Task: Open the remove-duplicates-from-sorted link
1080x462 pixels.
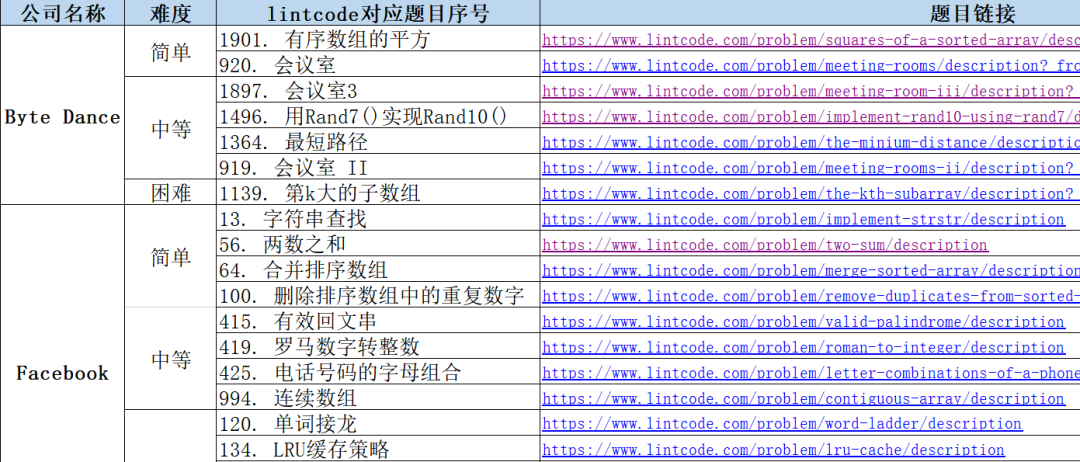Action: (811, 296)
